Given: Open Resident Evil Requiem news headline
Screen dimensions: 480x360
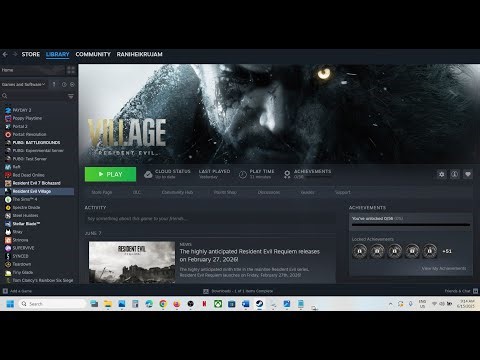Looking at the screenshot, I should click(250, 255).
